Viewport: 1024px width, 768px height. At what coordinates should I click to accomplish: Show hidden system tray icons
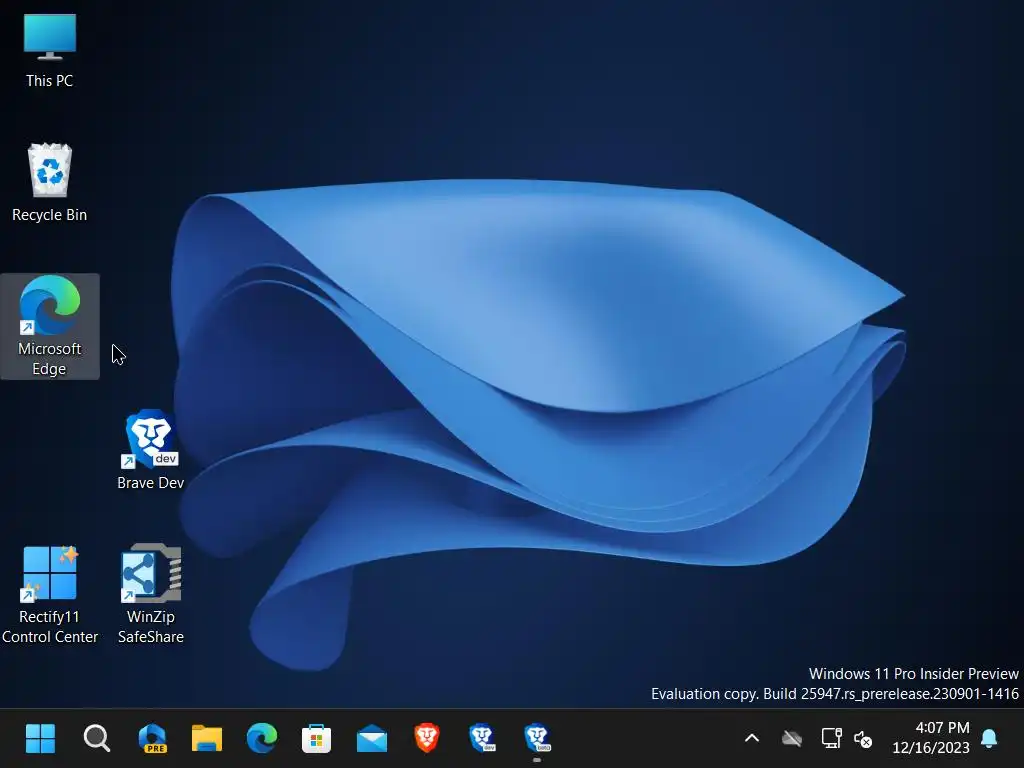click(x=752, y=739)
